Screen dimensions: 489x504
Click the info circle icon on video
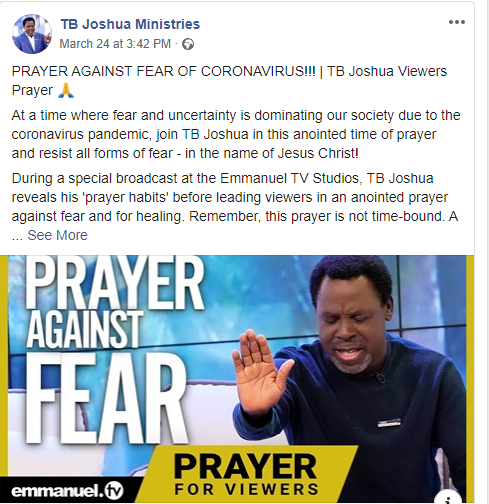click(x=448, y=498)
